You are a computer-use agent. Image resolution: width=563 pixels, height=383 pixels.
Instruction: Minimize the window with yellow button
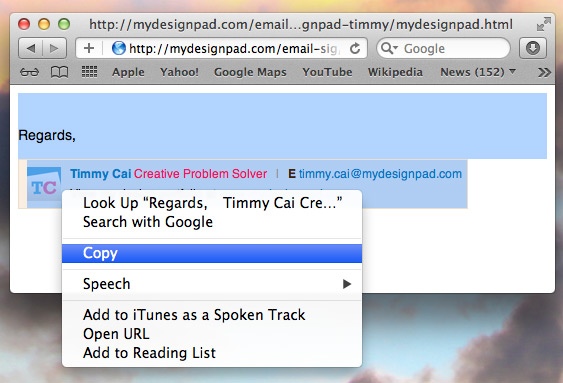tap(44, 24)
